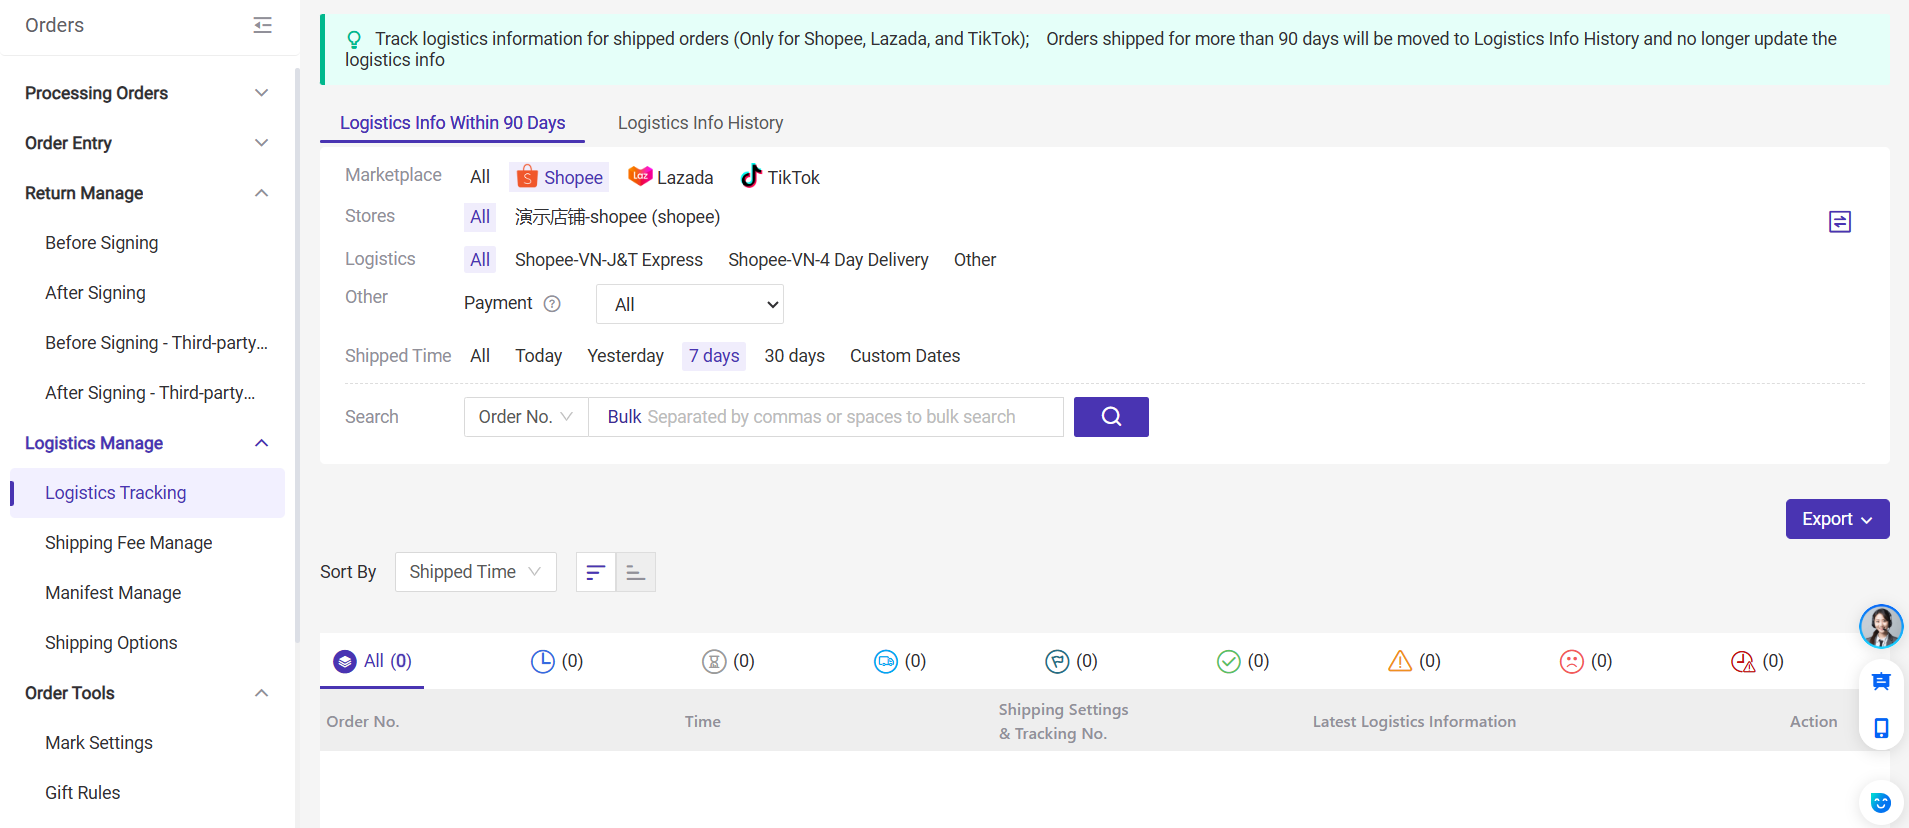
Task: Select All in Marketplace filter
Action: click(480, 177)
